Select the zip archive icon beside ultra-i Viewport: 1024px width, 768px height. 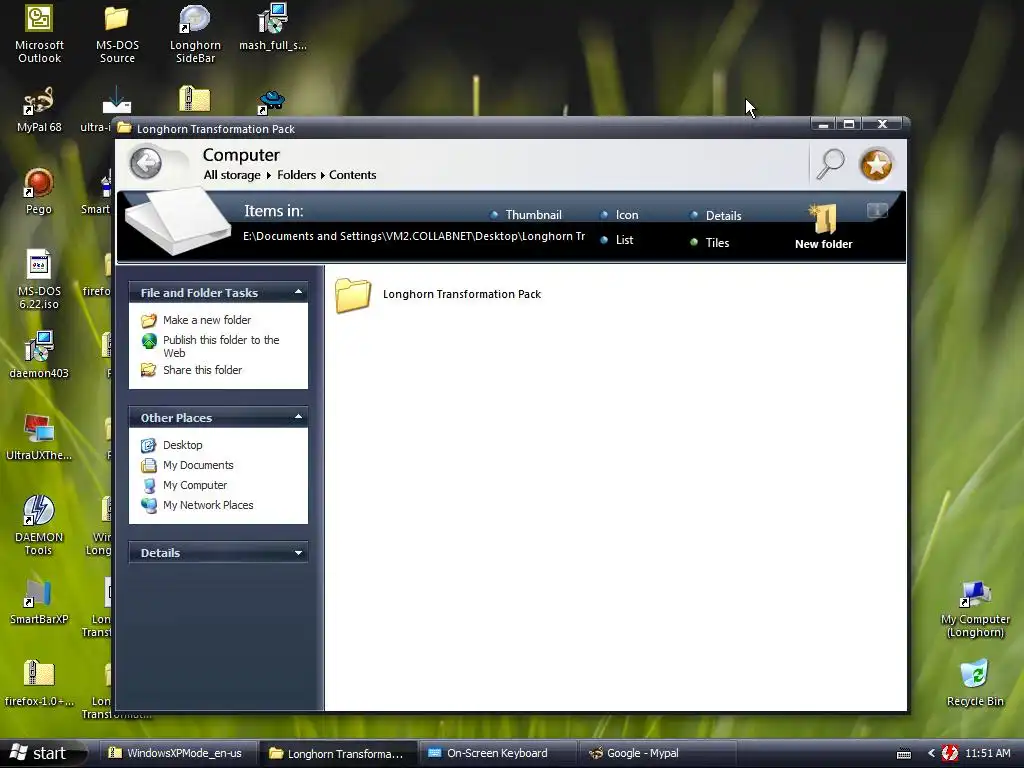click(195, 99)
